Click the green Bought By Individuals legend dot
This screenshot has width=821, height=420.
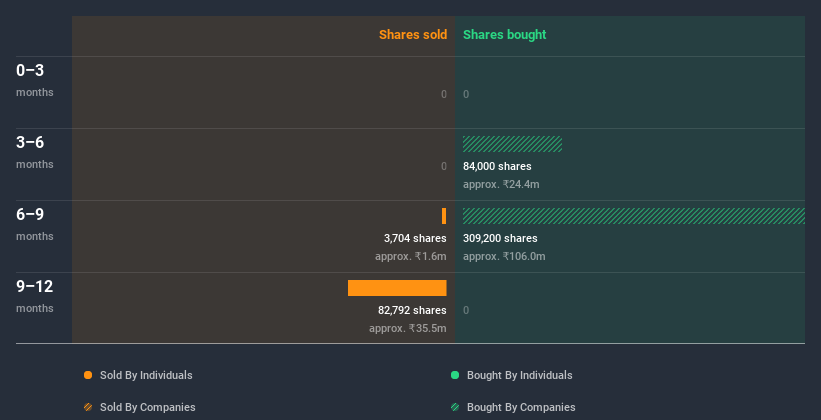455,375
